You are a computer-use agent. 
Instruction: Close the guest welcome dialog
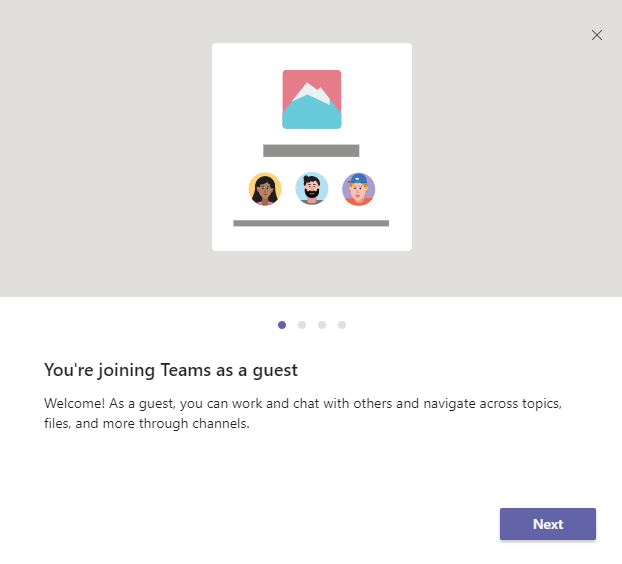point(597,35)
